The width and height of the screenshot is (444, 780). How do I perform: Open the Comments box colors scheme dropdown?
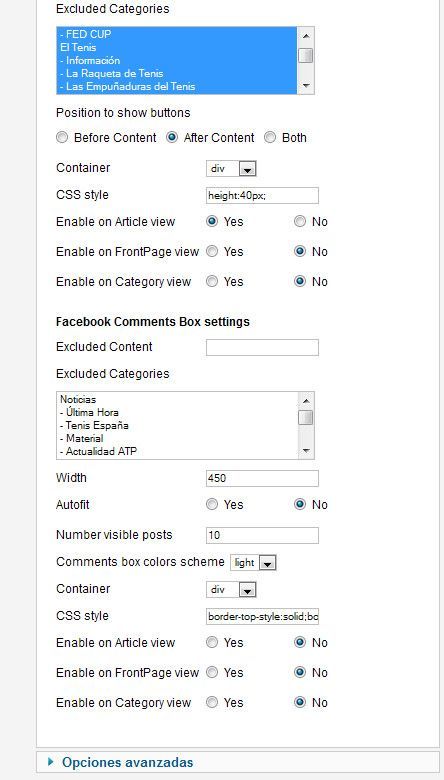(253, 563)
